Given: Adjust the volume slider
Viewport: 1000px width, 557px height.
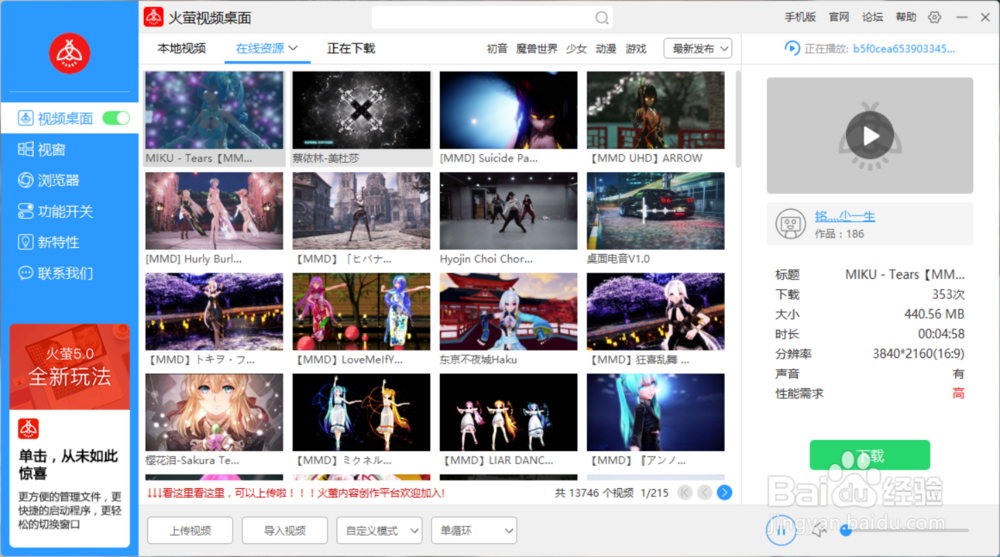Looking at the screenshot, I should point(906,530).
